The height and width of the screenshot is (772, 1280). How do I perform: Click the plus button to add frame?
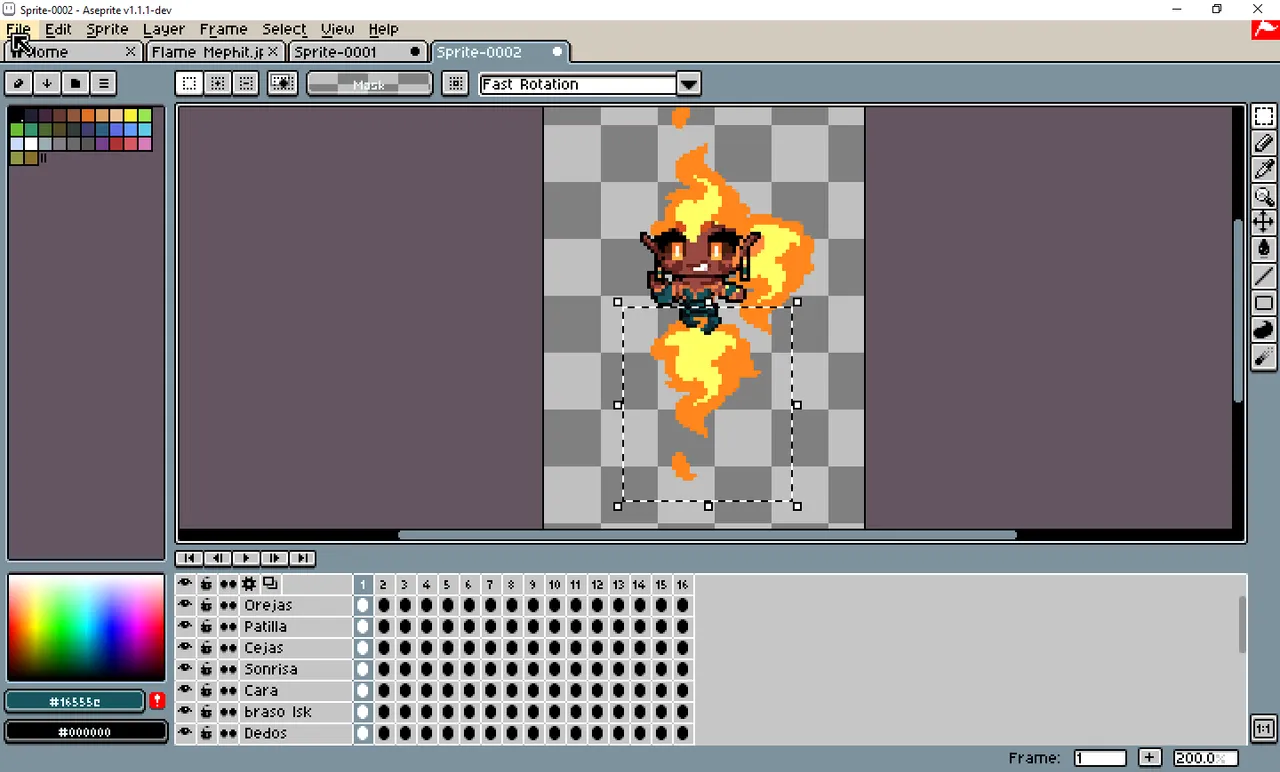tap(1149, 758)
